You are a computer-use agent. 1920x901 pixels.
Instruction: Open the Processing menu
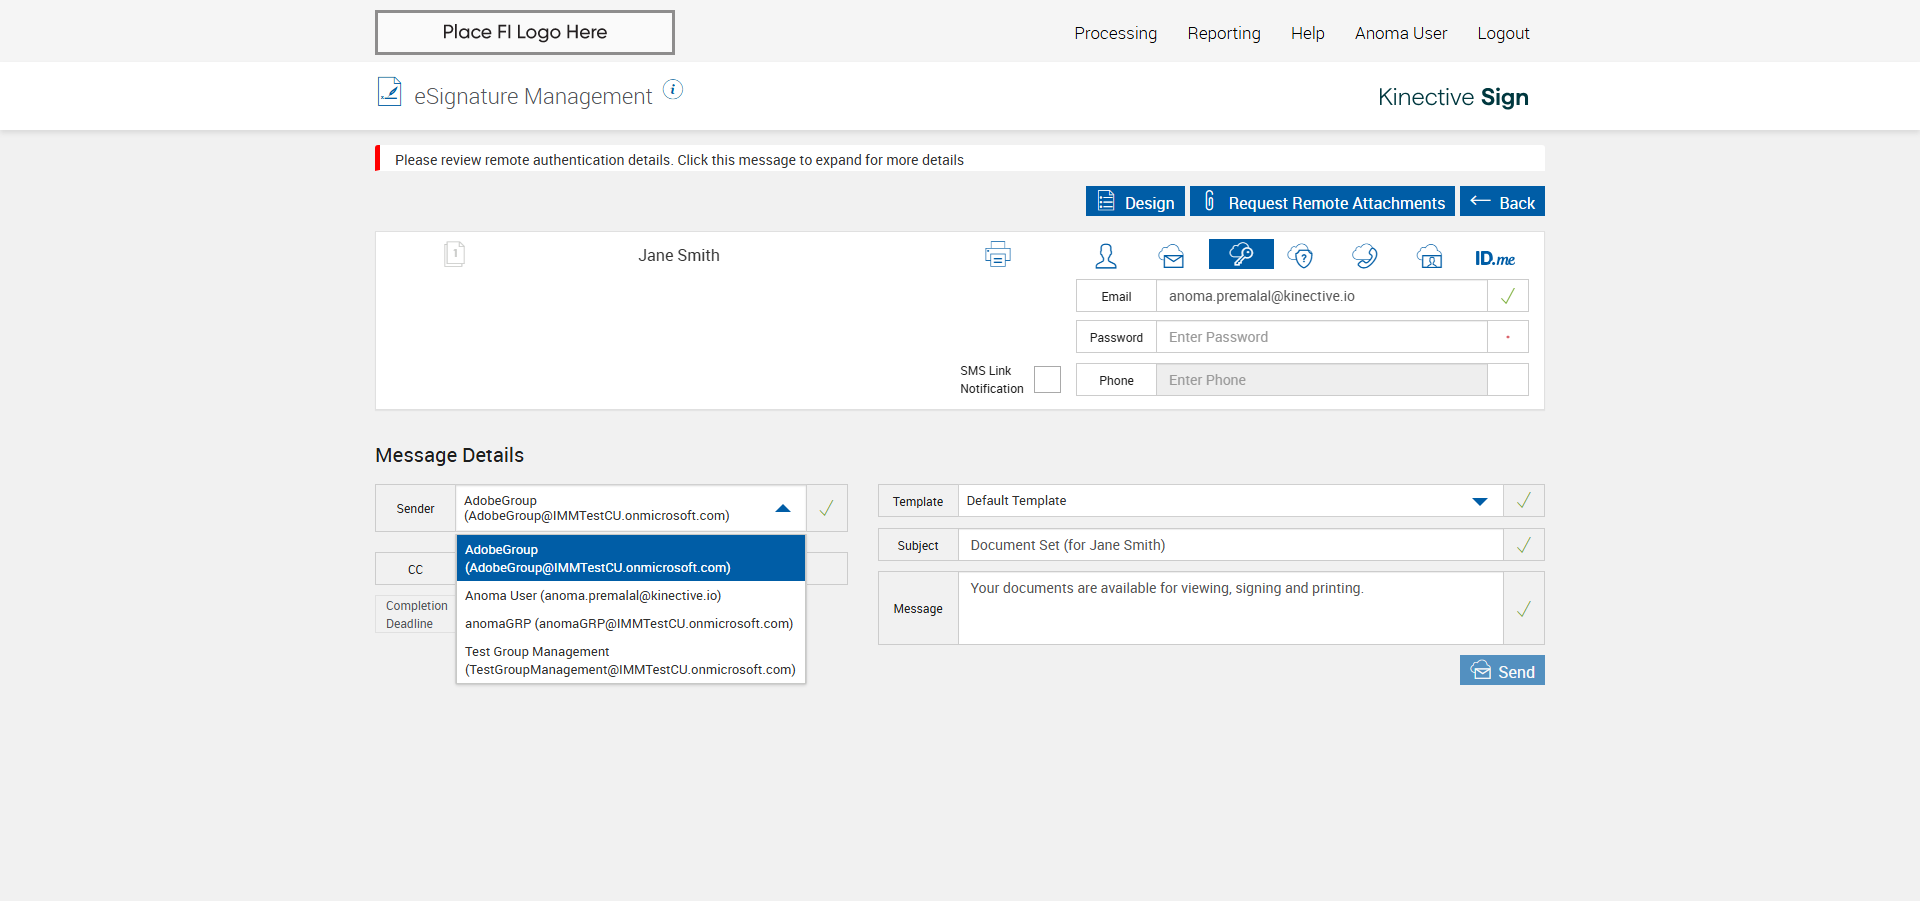point(1115,33)
